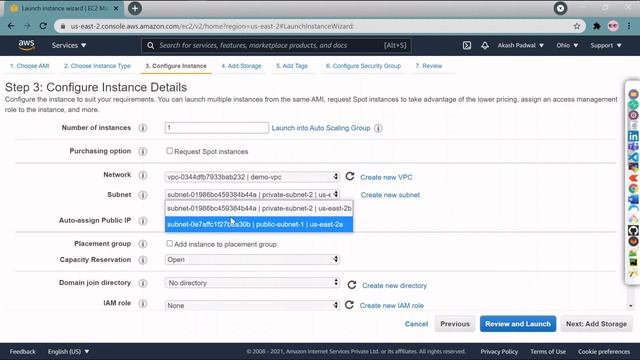The image size is (640, 360).
Task: Click Create new subnet link
Action: (390, 195)
